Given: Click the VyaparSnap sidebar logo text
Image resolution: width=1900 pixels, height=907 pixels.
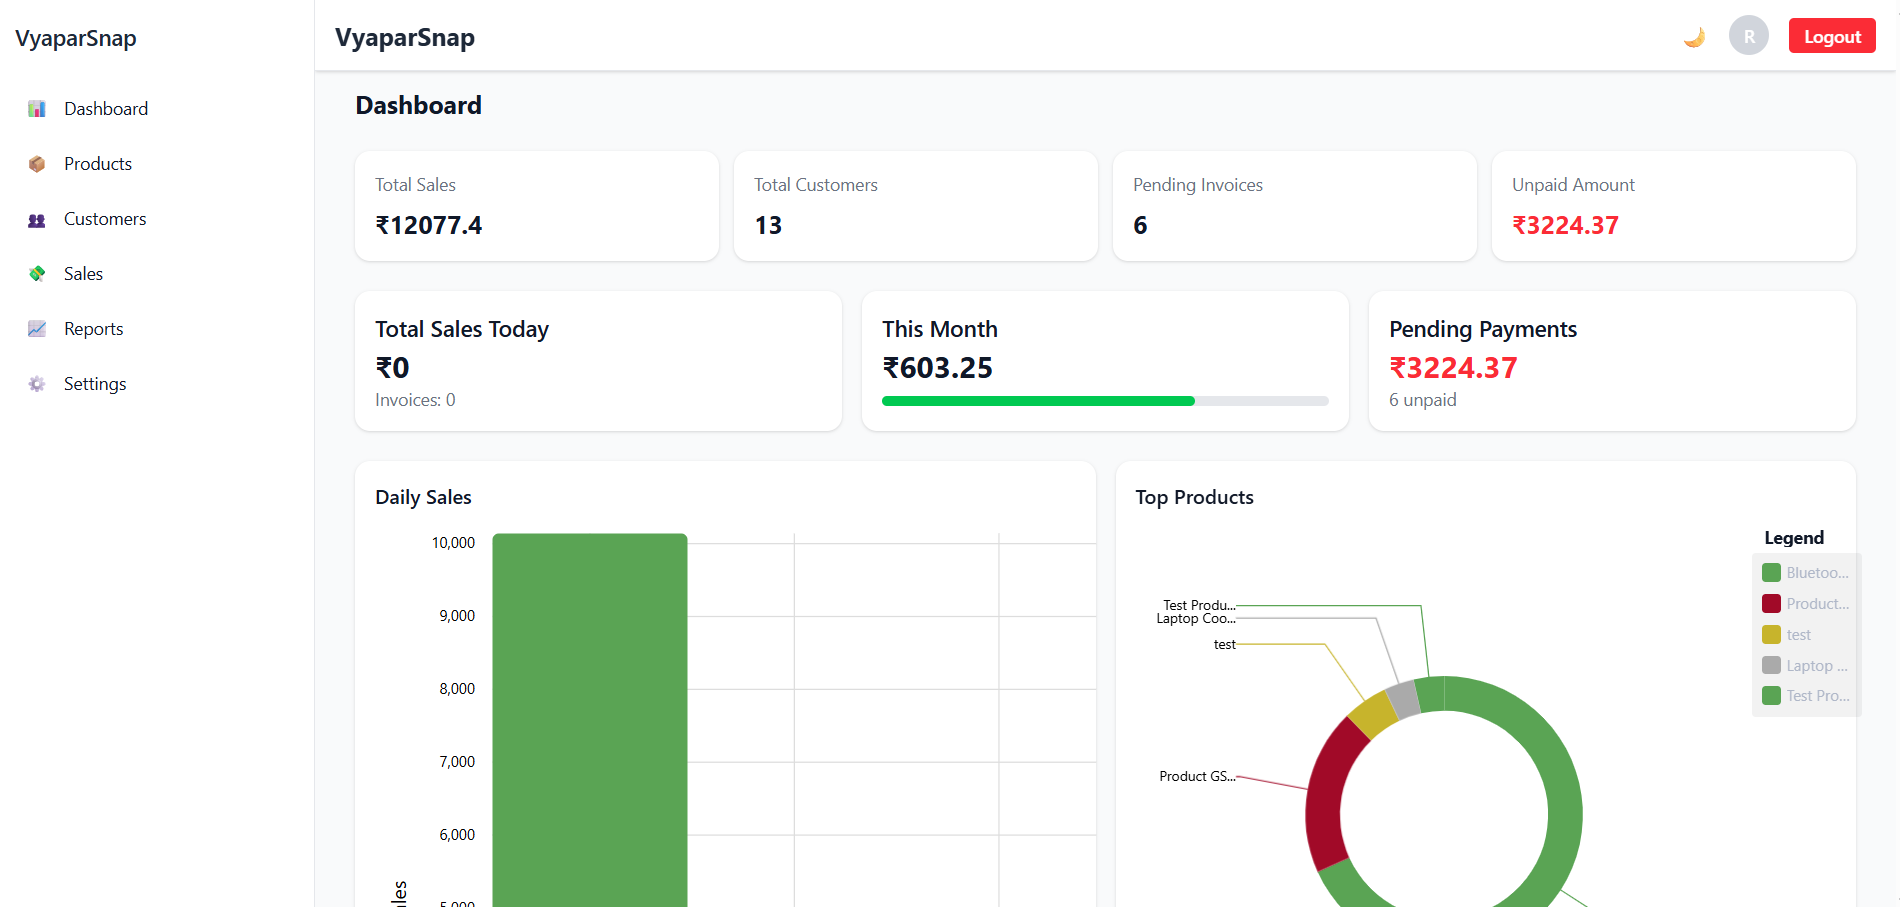Looking at the screenshot, I should pyautogui.click(x=76, y=39).
